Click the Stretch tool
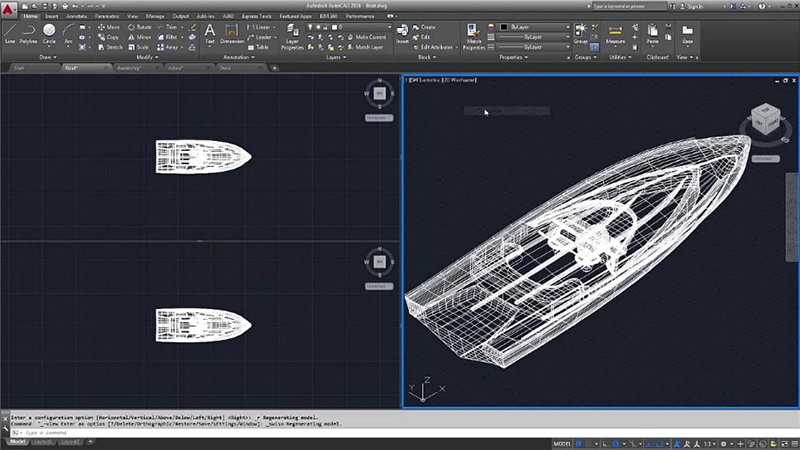 (x=110, y=47)
